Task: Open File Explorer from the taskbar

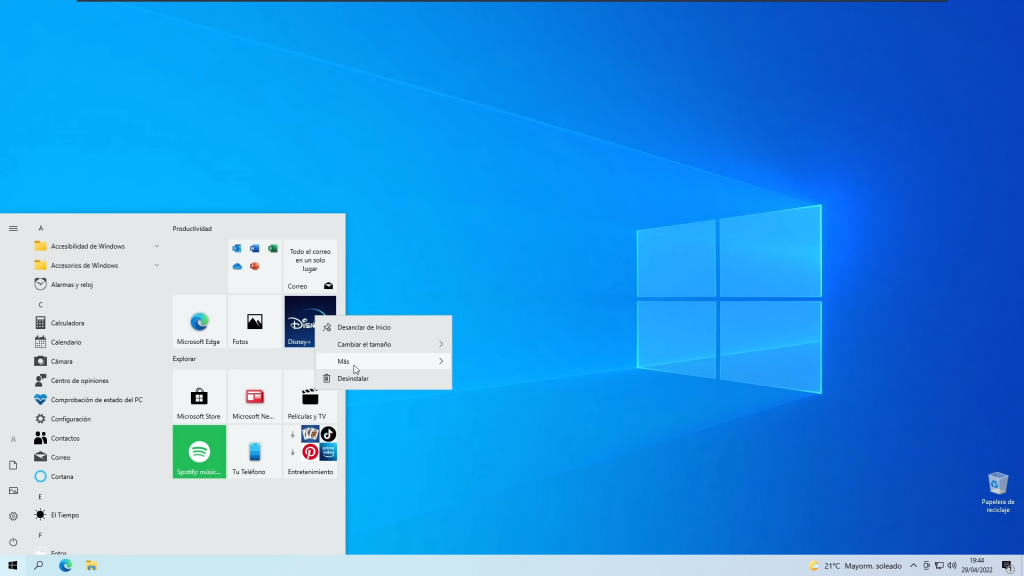Action: coord(91,565)
